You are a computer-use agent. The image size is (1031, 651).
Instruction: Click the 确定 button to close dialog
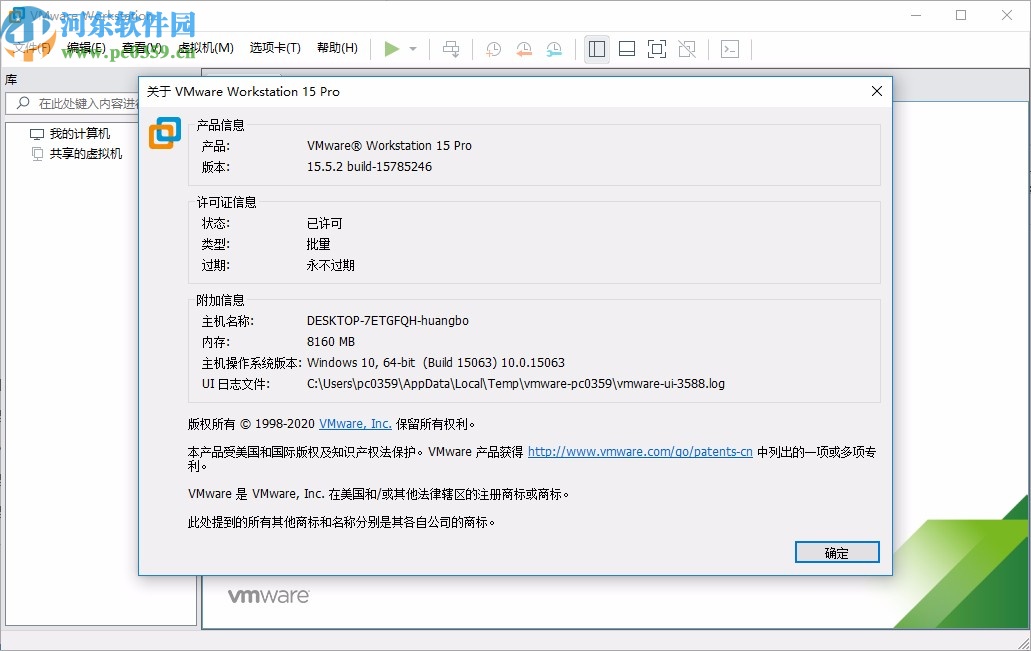coord(836,552)
